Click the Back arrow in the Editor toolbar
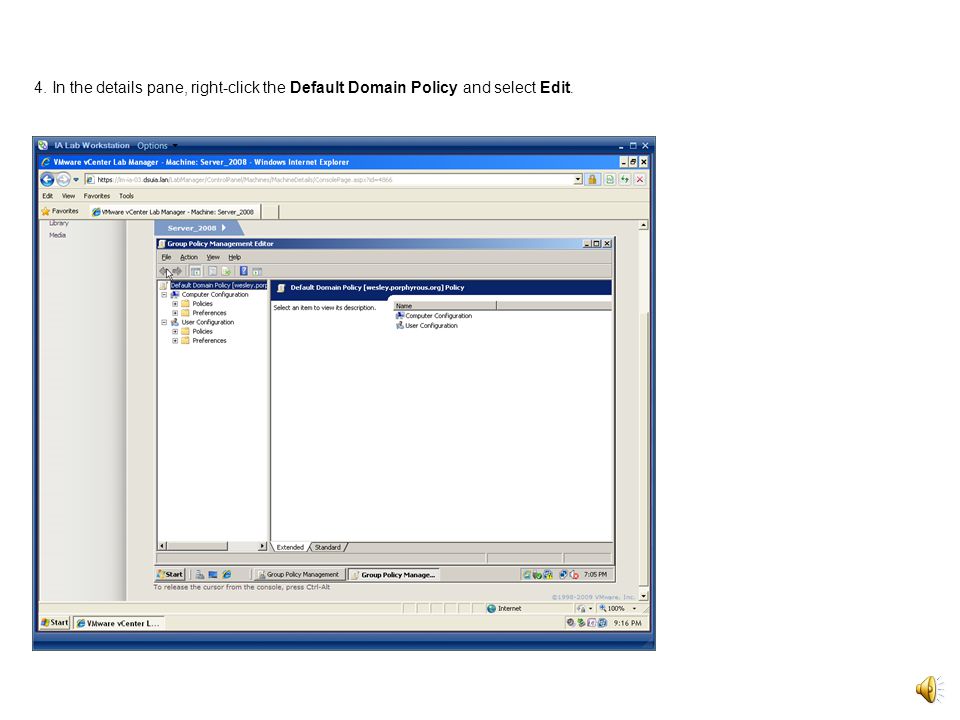 (x=164, y=271)
